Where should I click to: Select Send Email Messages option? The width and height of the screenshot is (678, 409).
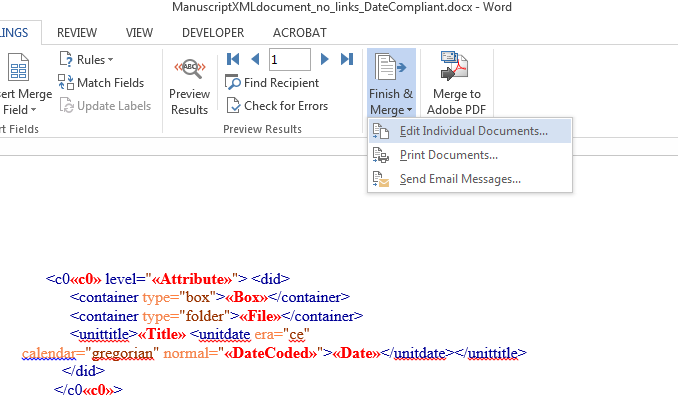[459, 179]
